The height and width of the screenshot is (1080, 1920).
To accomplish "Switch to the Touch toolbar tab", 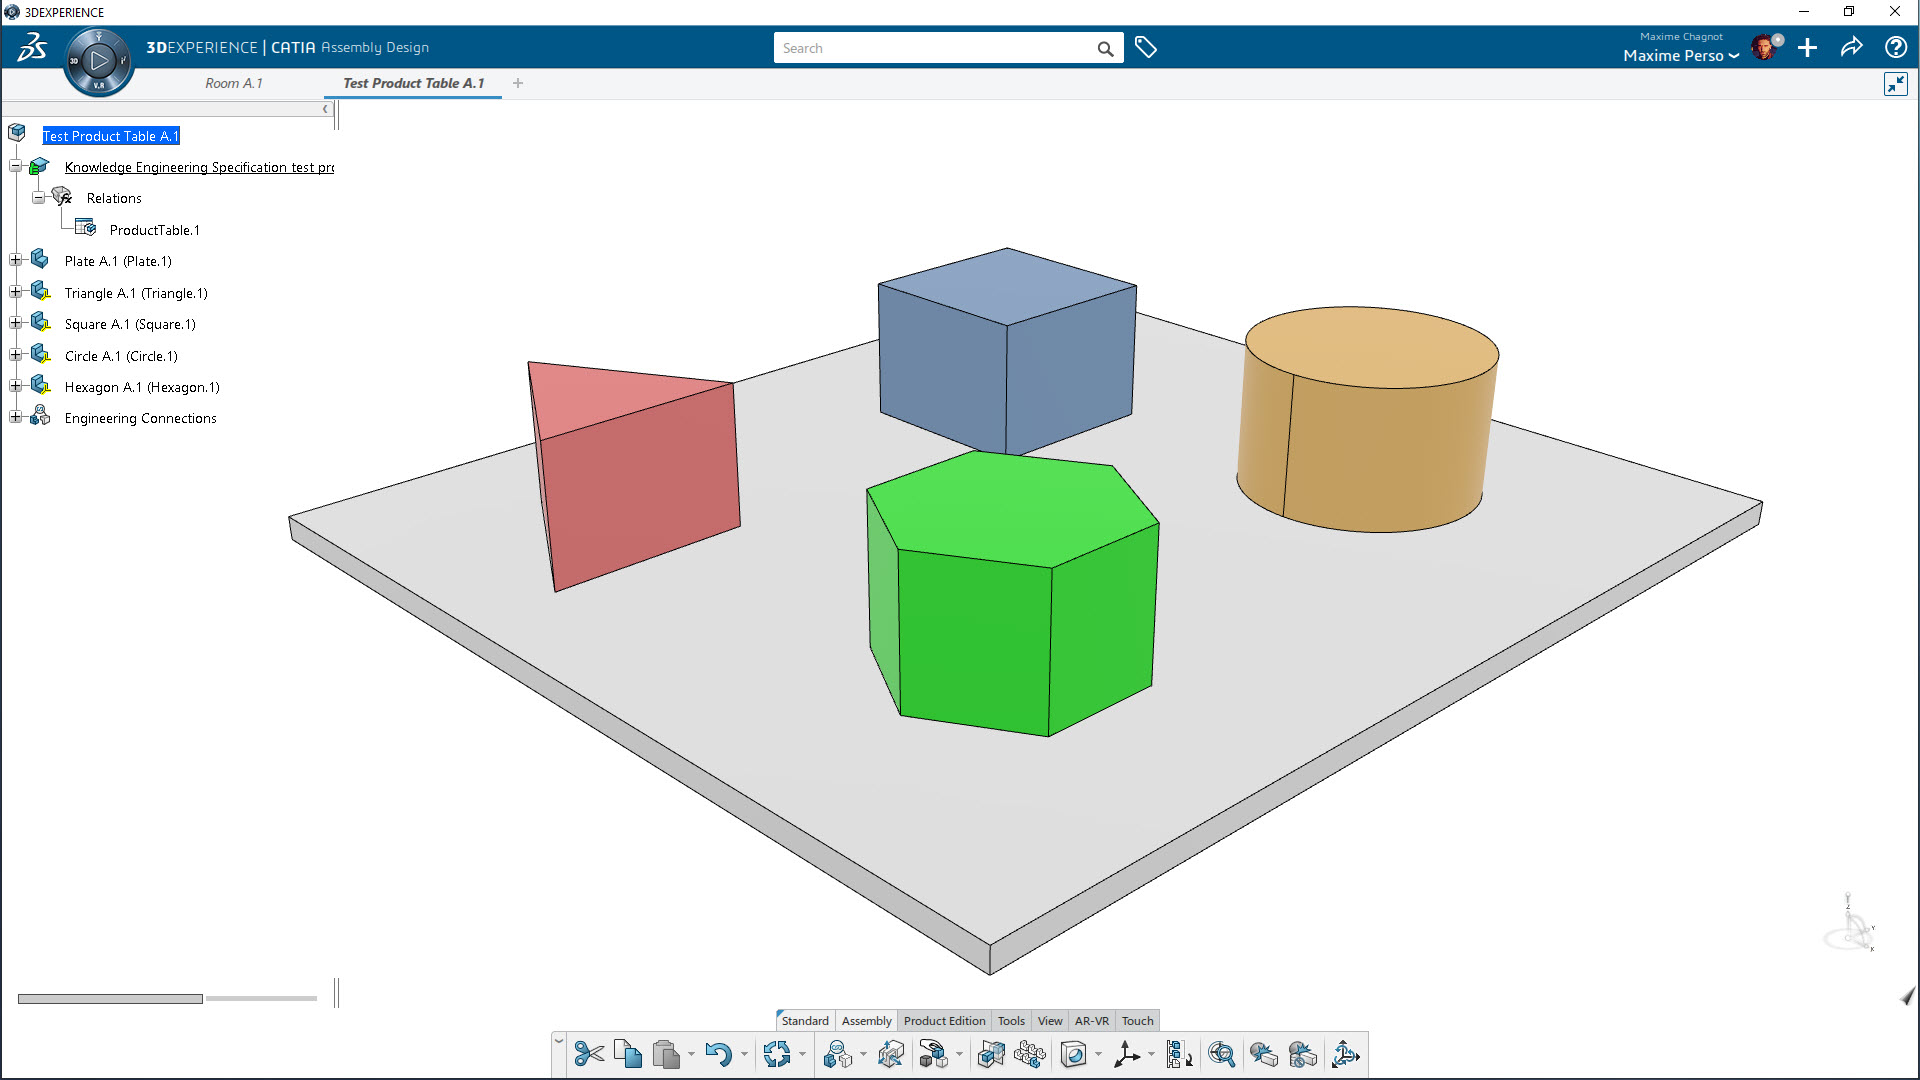I will pos(1137,1021).
